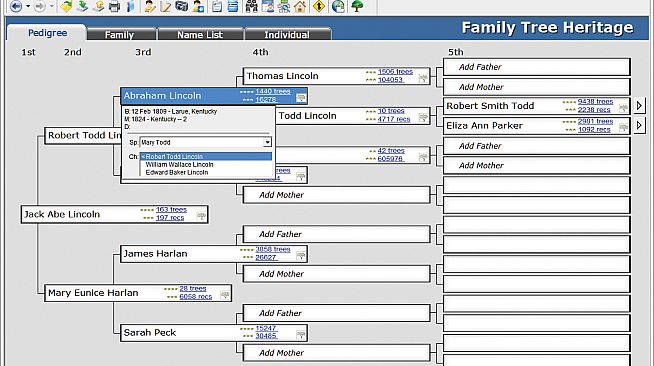Image resolution: width=654 pixels, height=366 pixels.
Task: Click the family group people icon
Action: (x=252, y=6)
